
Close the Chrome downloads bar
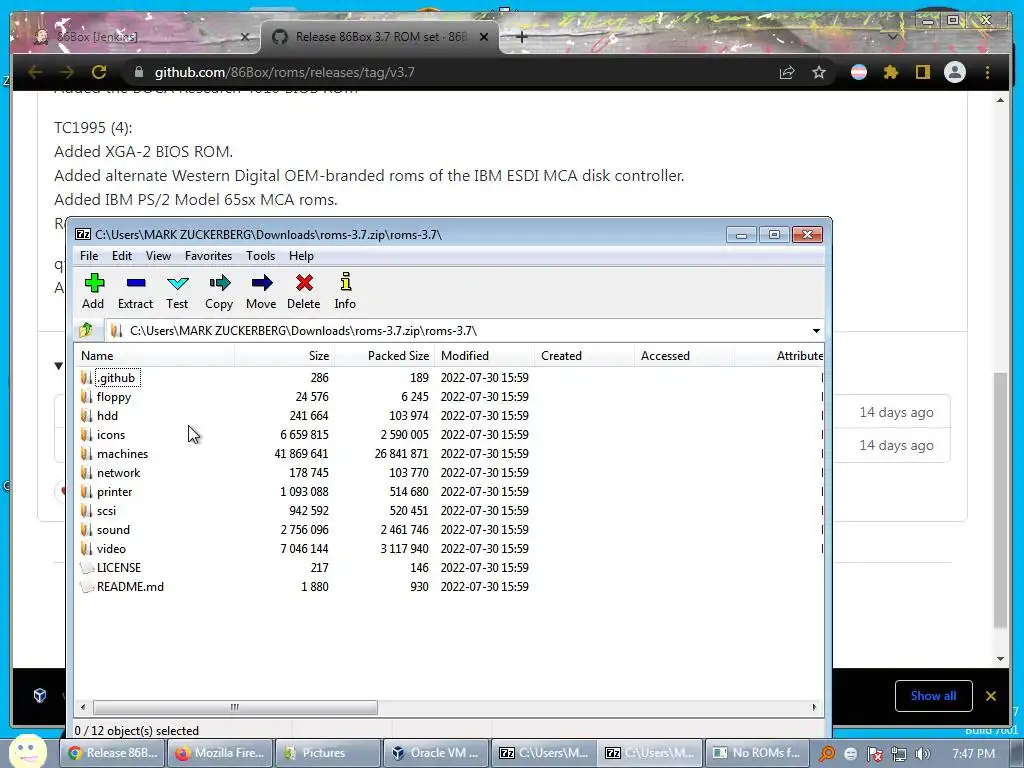[991, 696]
